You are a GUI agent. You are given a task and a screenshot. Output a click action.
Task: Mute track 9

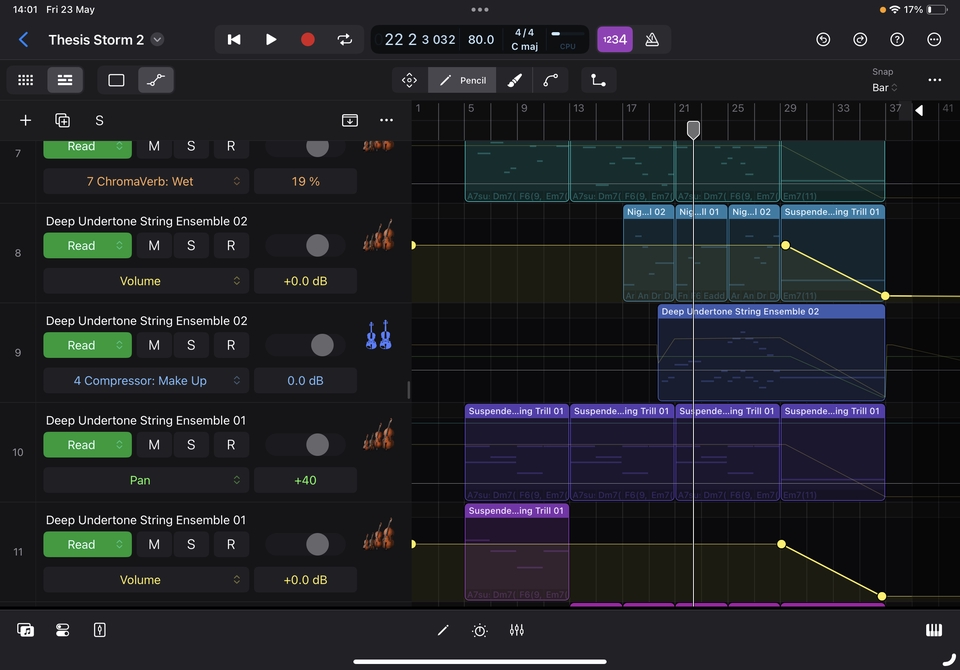pyautogui.click(x=154, y=345)
